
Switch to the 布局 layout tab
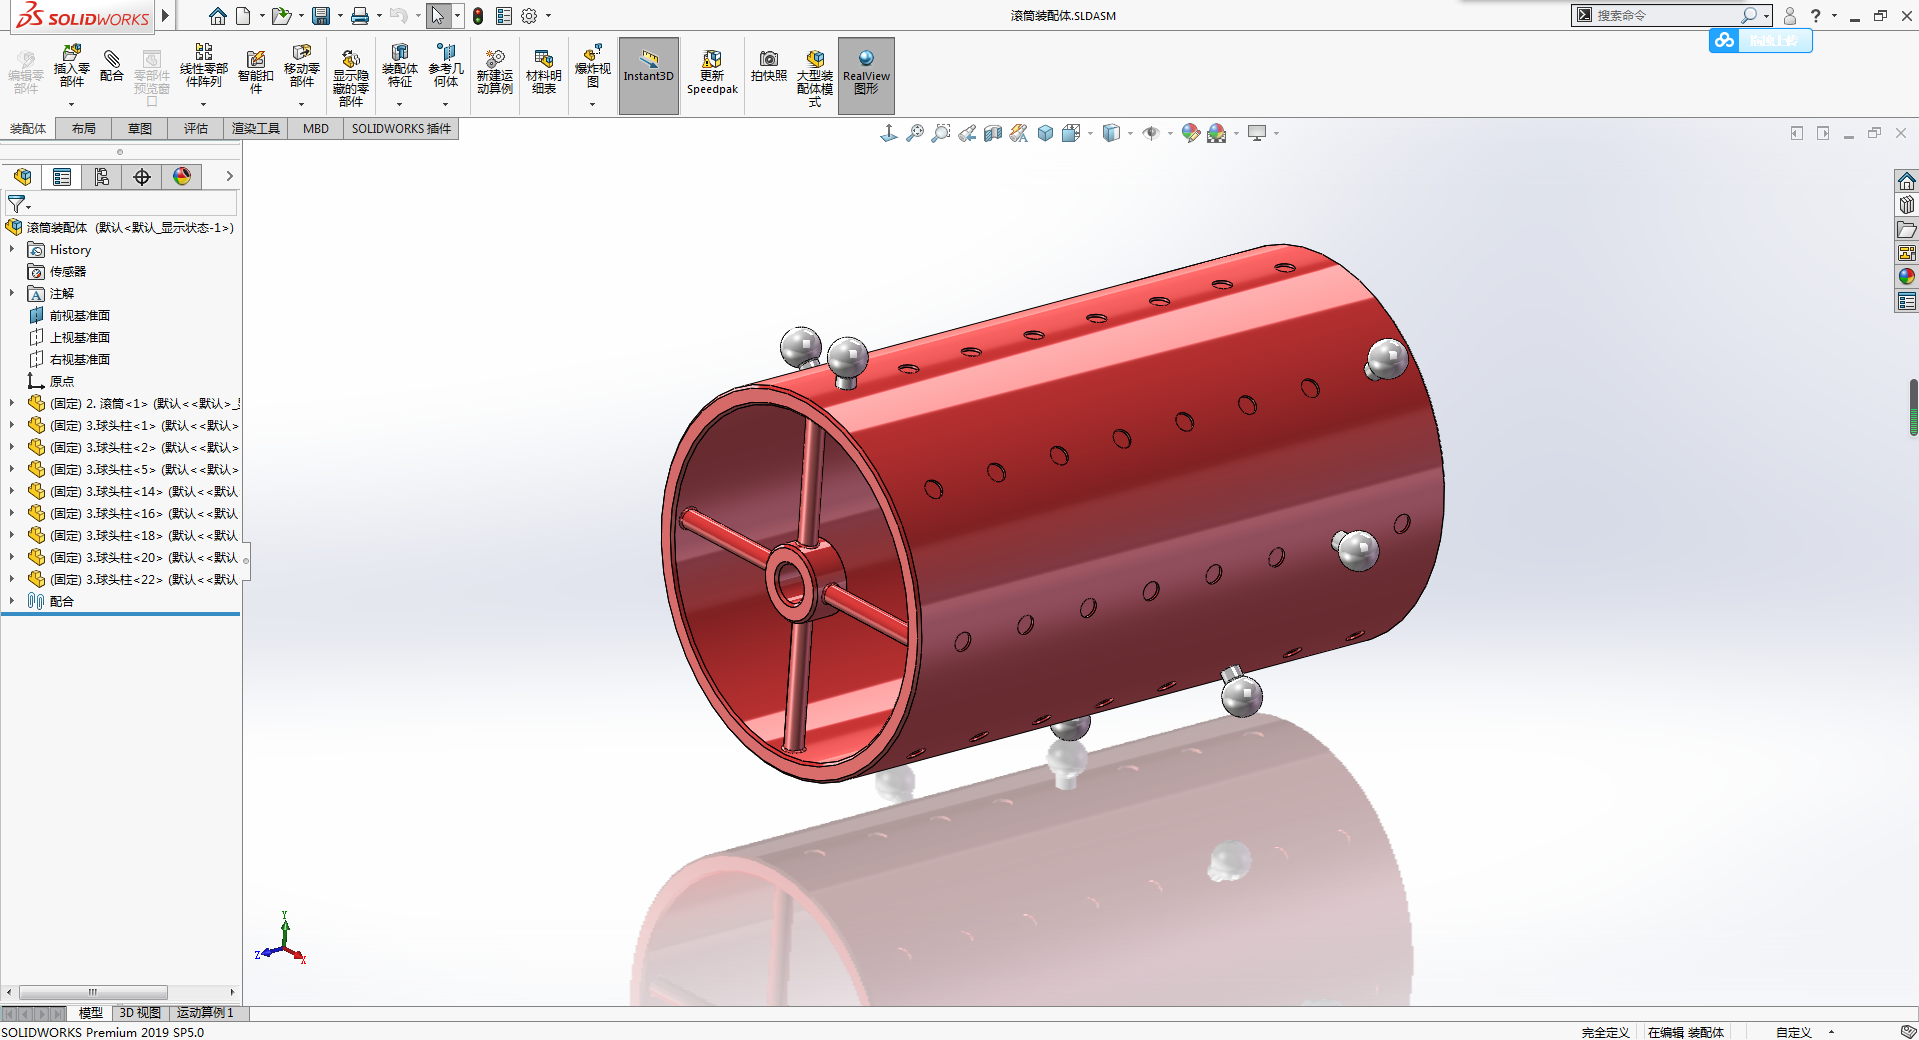click(84, 128)
